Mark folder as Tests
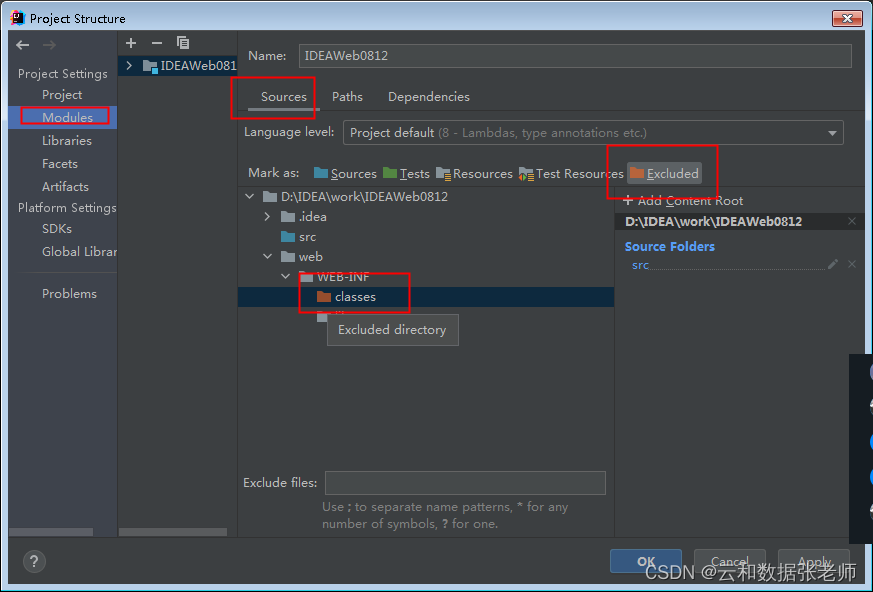This screenshot has height=592, width=873. point(406,174)
